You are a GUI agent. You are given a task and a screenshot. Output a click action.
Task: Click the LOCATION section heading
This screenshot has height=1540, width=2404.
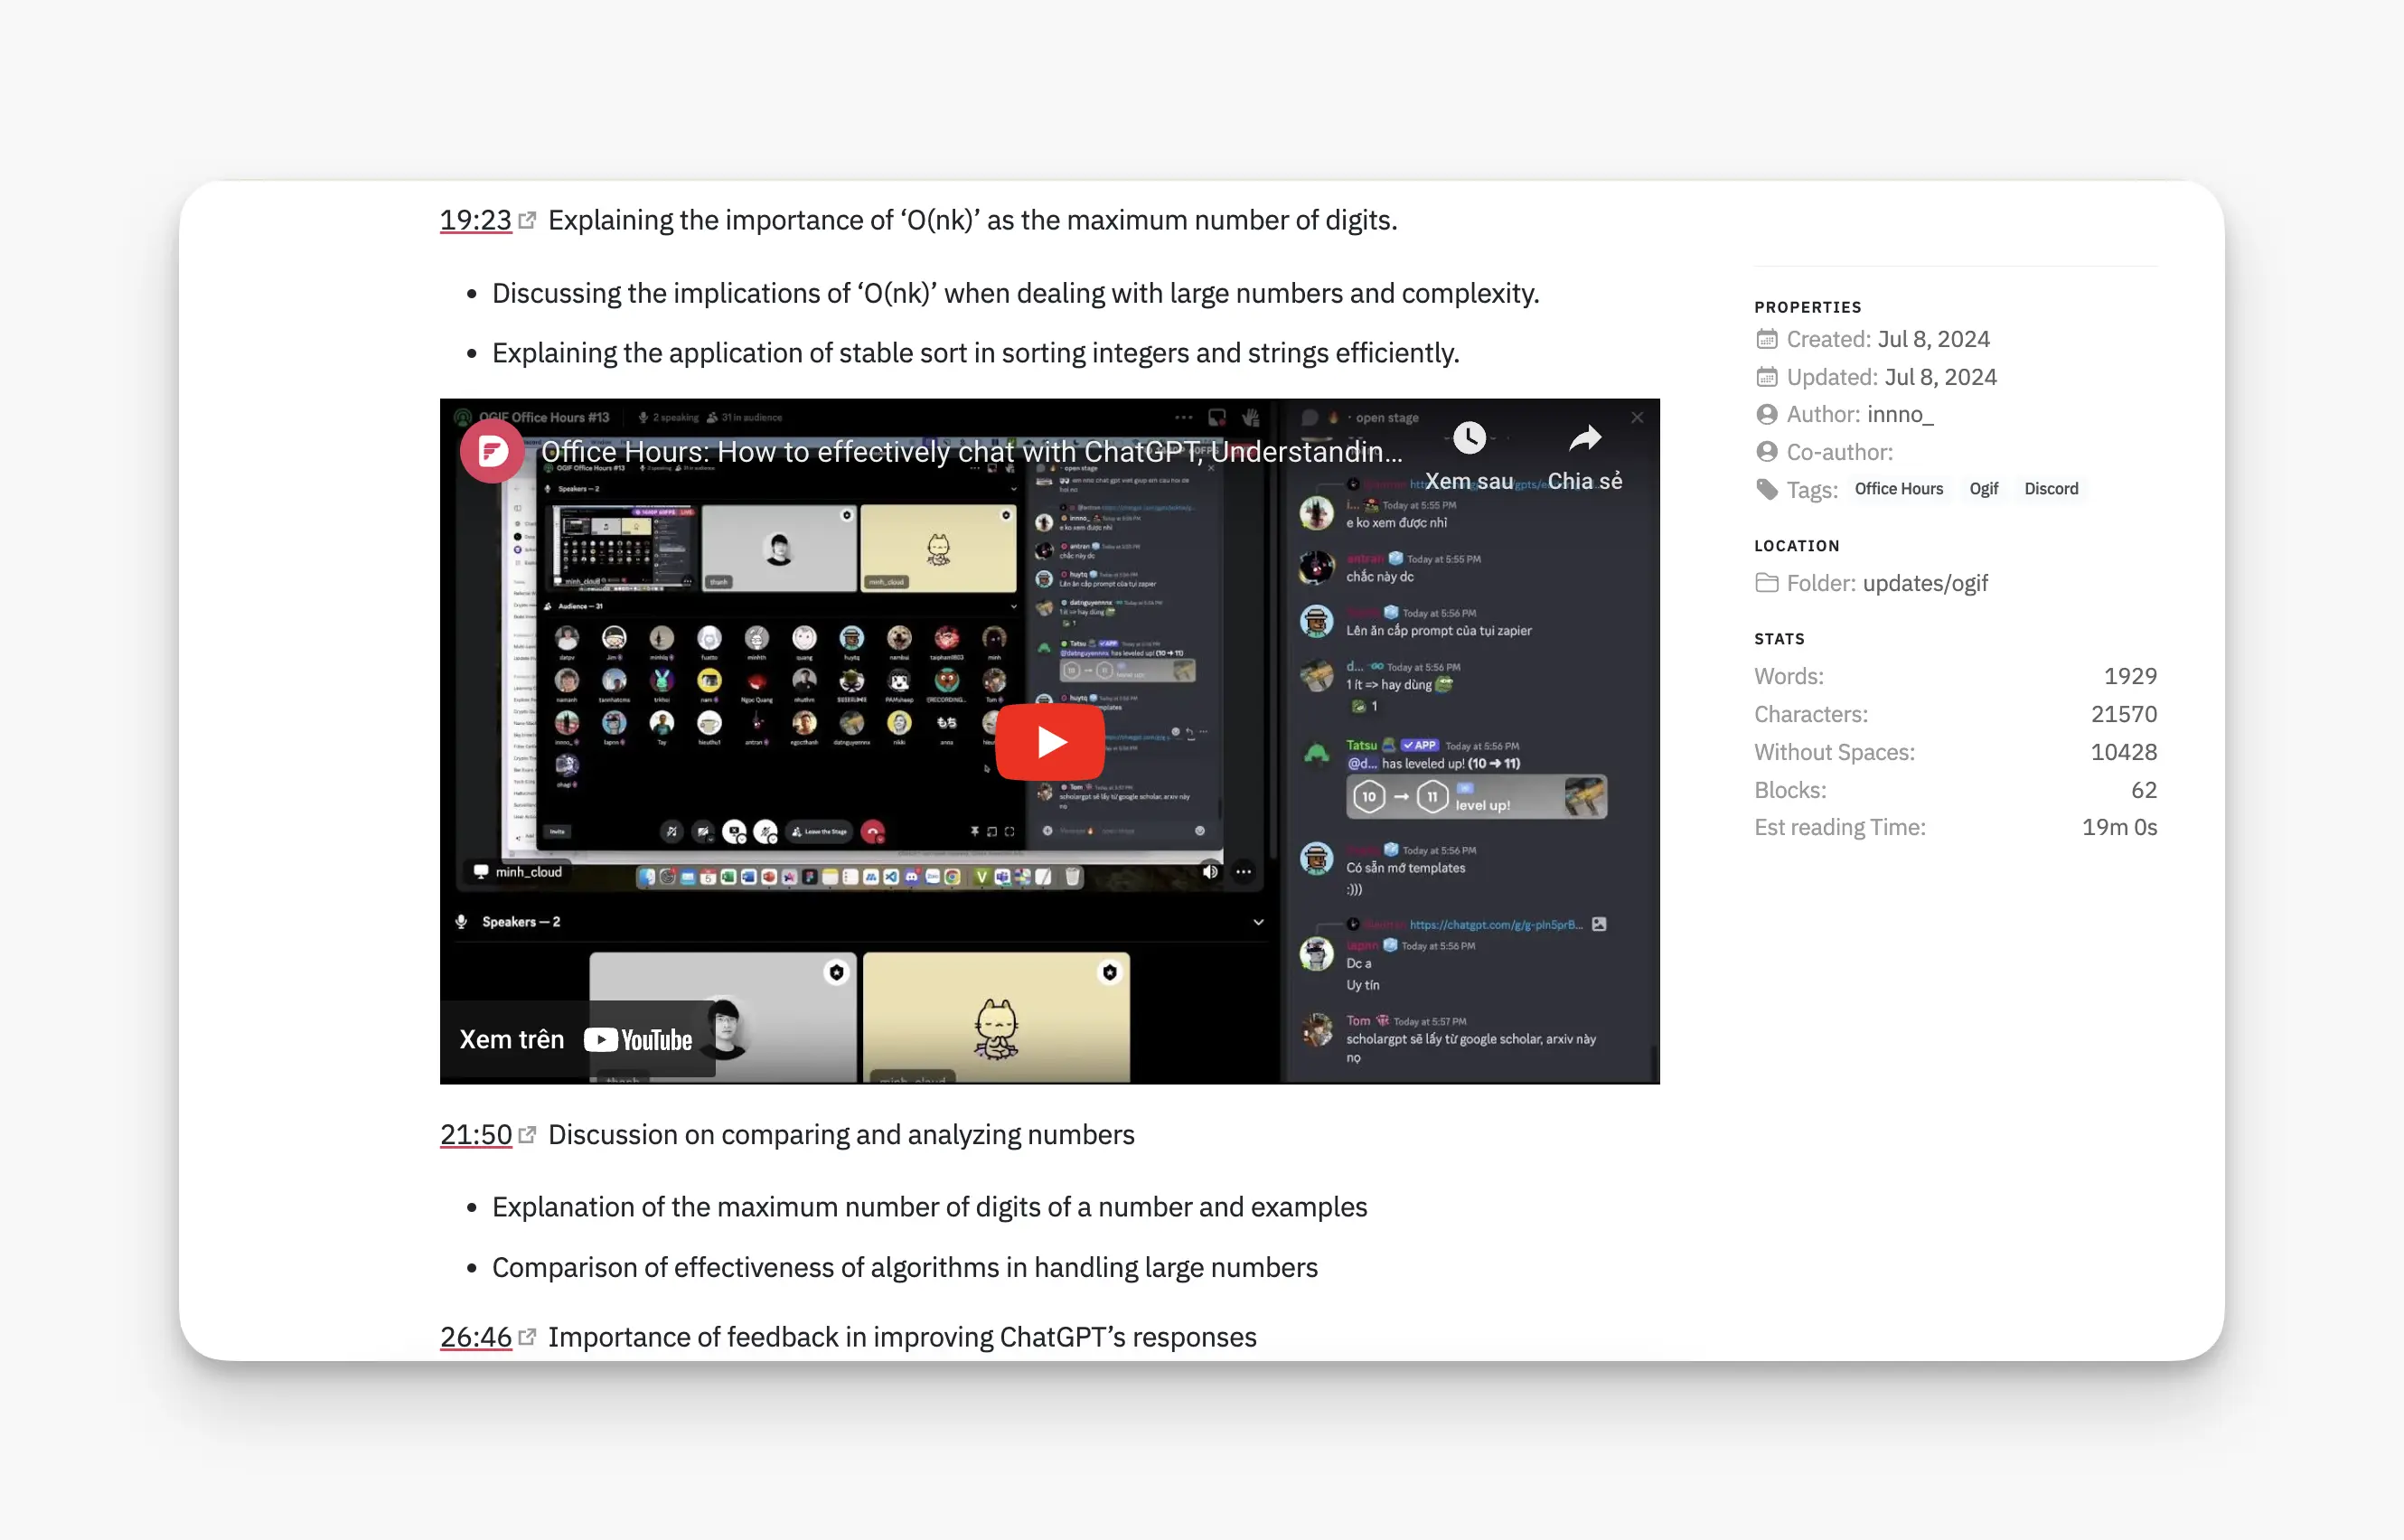pos(1797,546)
